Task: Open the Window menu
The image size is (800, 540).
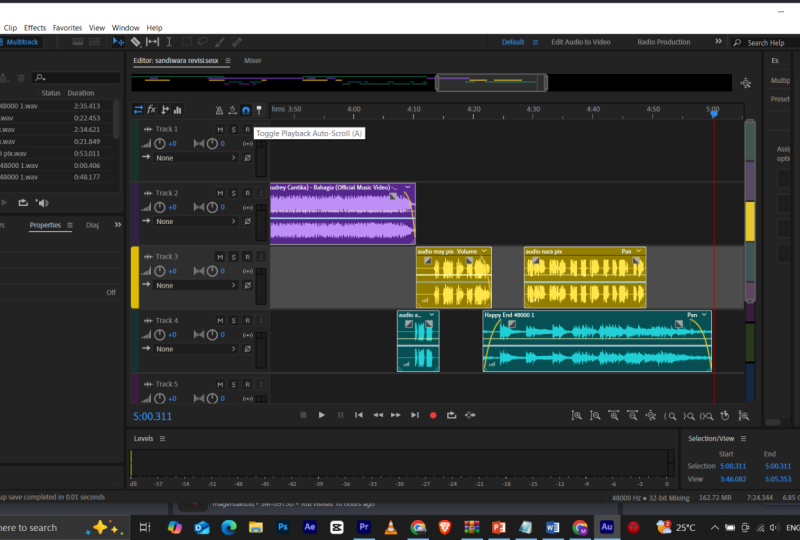Action: pos(126,28)
